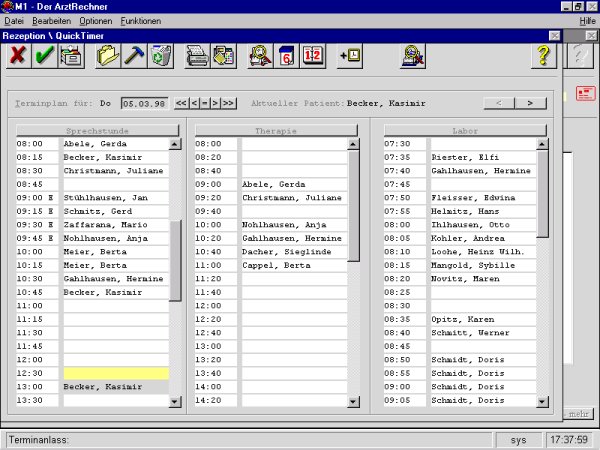Image resolution: width=600 pixels, height=450 pixels.
Task: Select Kohler, Andrea at 08:05 Labor
Action: point(483,238)
